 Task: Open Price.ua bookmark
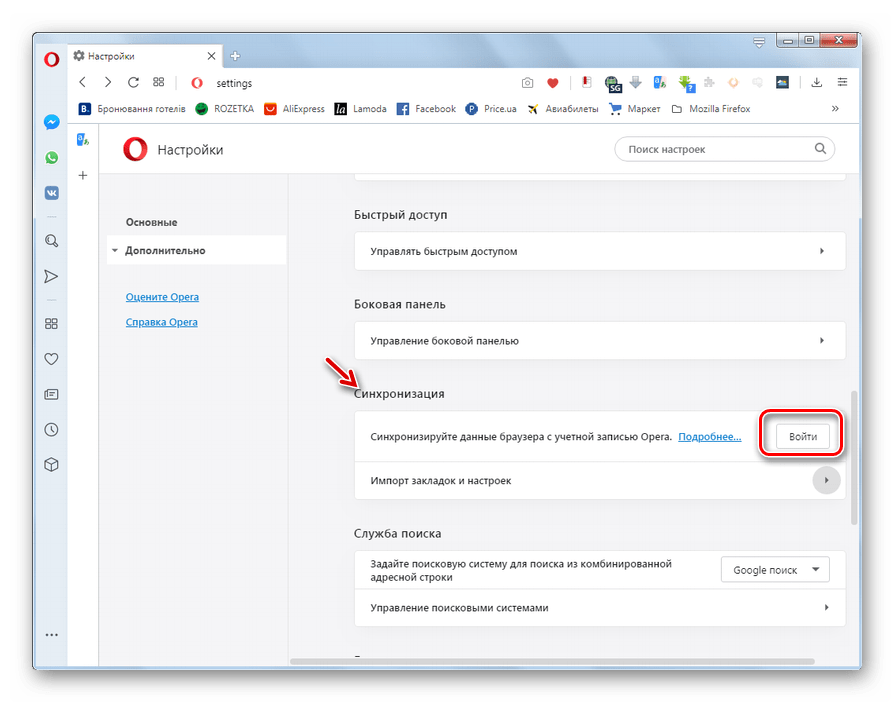tap(491, 108)
